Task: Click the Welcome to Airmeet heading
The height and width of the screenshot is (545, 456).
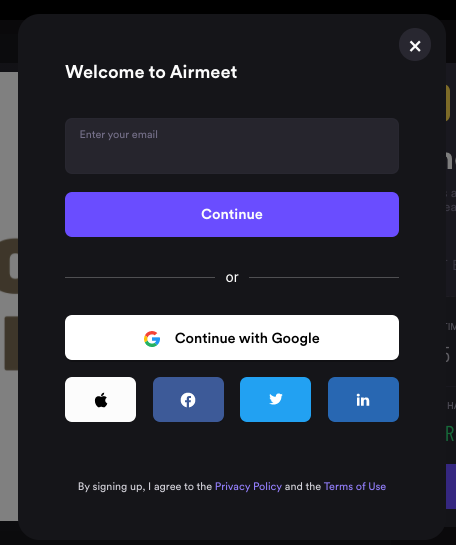Action: 151,72
